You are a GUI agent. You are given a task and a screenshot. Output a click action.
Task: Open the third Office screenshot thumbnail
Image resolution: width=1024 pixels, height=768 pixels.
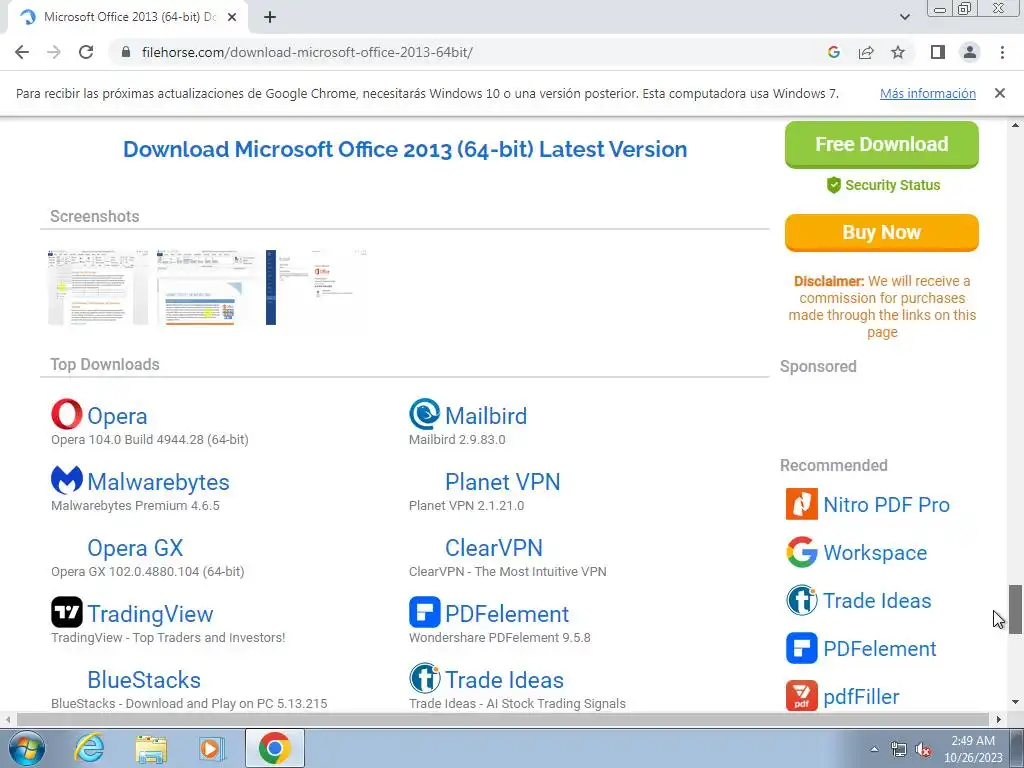coord(316,287)
